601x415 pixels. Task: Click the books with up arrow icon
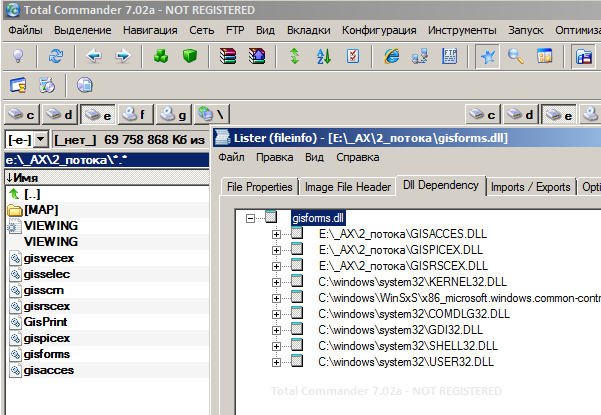click(x=257, y=56)
